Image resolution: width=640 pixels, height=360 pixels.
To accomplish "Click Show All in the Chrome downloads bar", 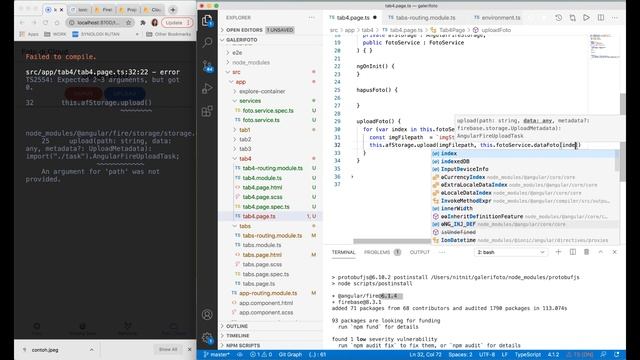I will (x=168, y=349).
